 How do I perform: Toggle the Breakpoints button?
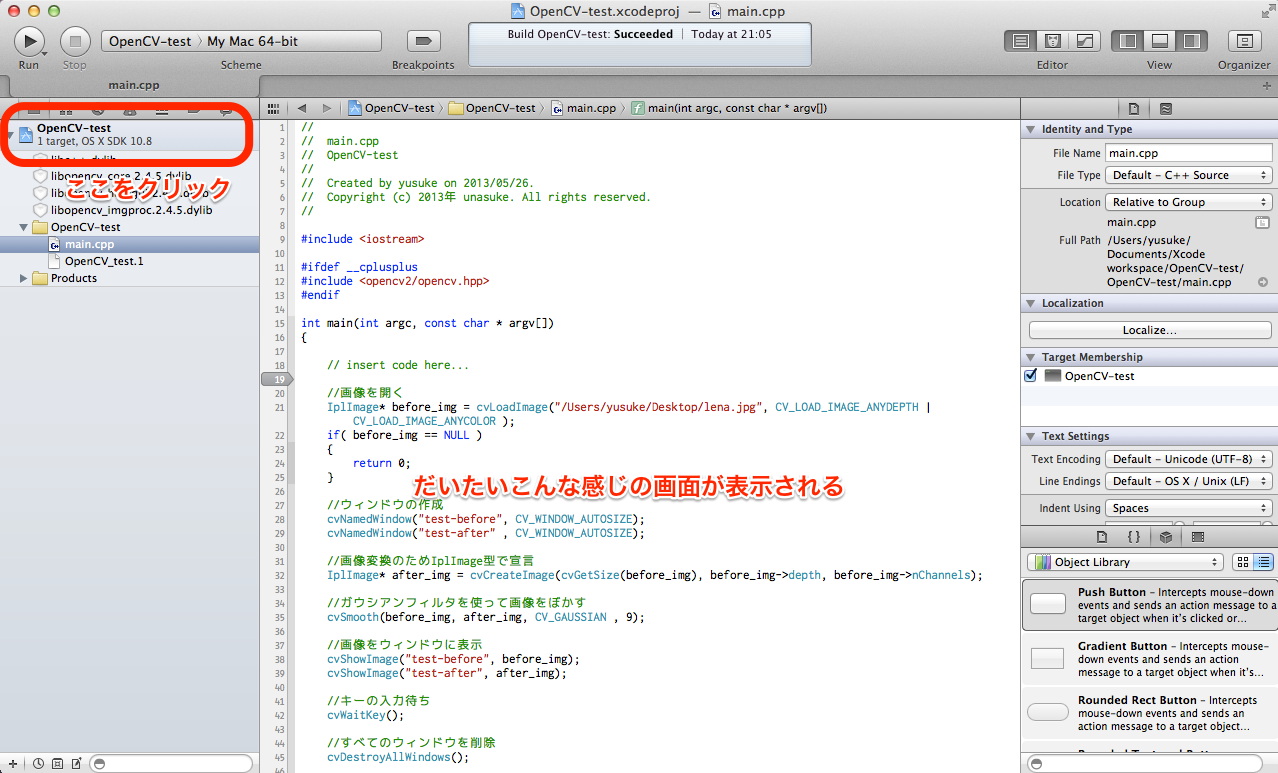(423, 41)
